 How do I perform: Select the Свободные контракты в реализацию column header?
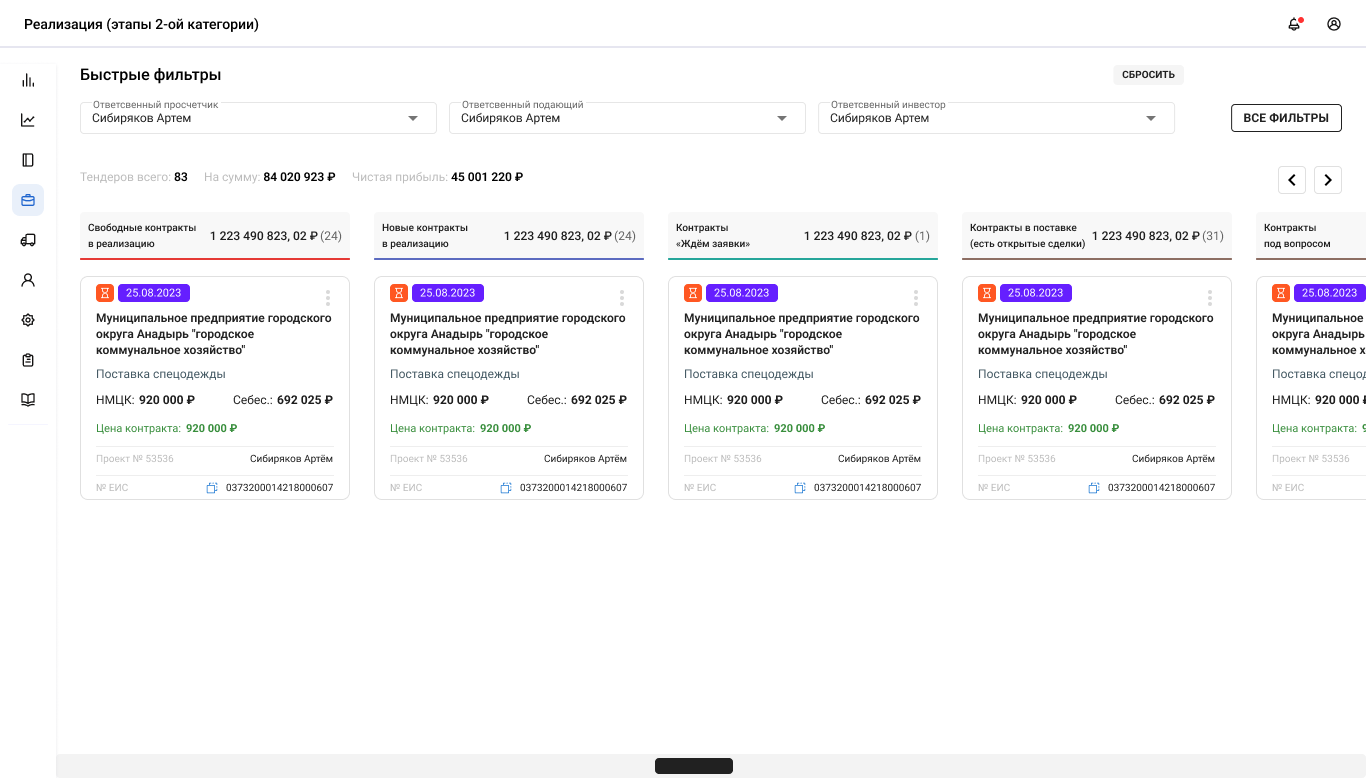pyautogui.click(x=215, y=236)
